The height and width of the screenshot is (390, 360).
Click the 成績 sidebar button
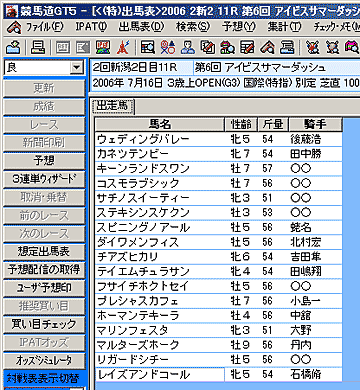[44, 107]
